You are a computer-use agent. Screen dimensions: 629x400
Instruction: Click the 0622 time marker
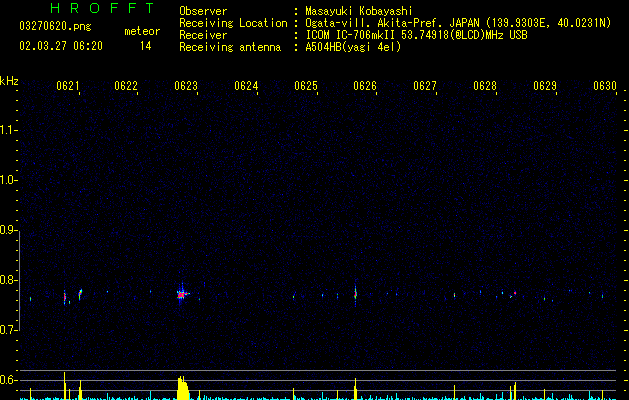coord(126,85)
